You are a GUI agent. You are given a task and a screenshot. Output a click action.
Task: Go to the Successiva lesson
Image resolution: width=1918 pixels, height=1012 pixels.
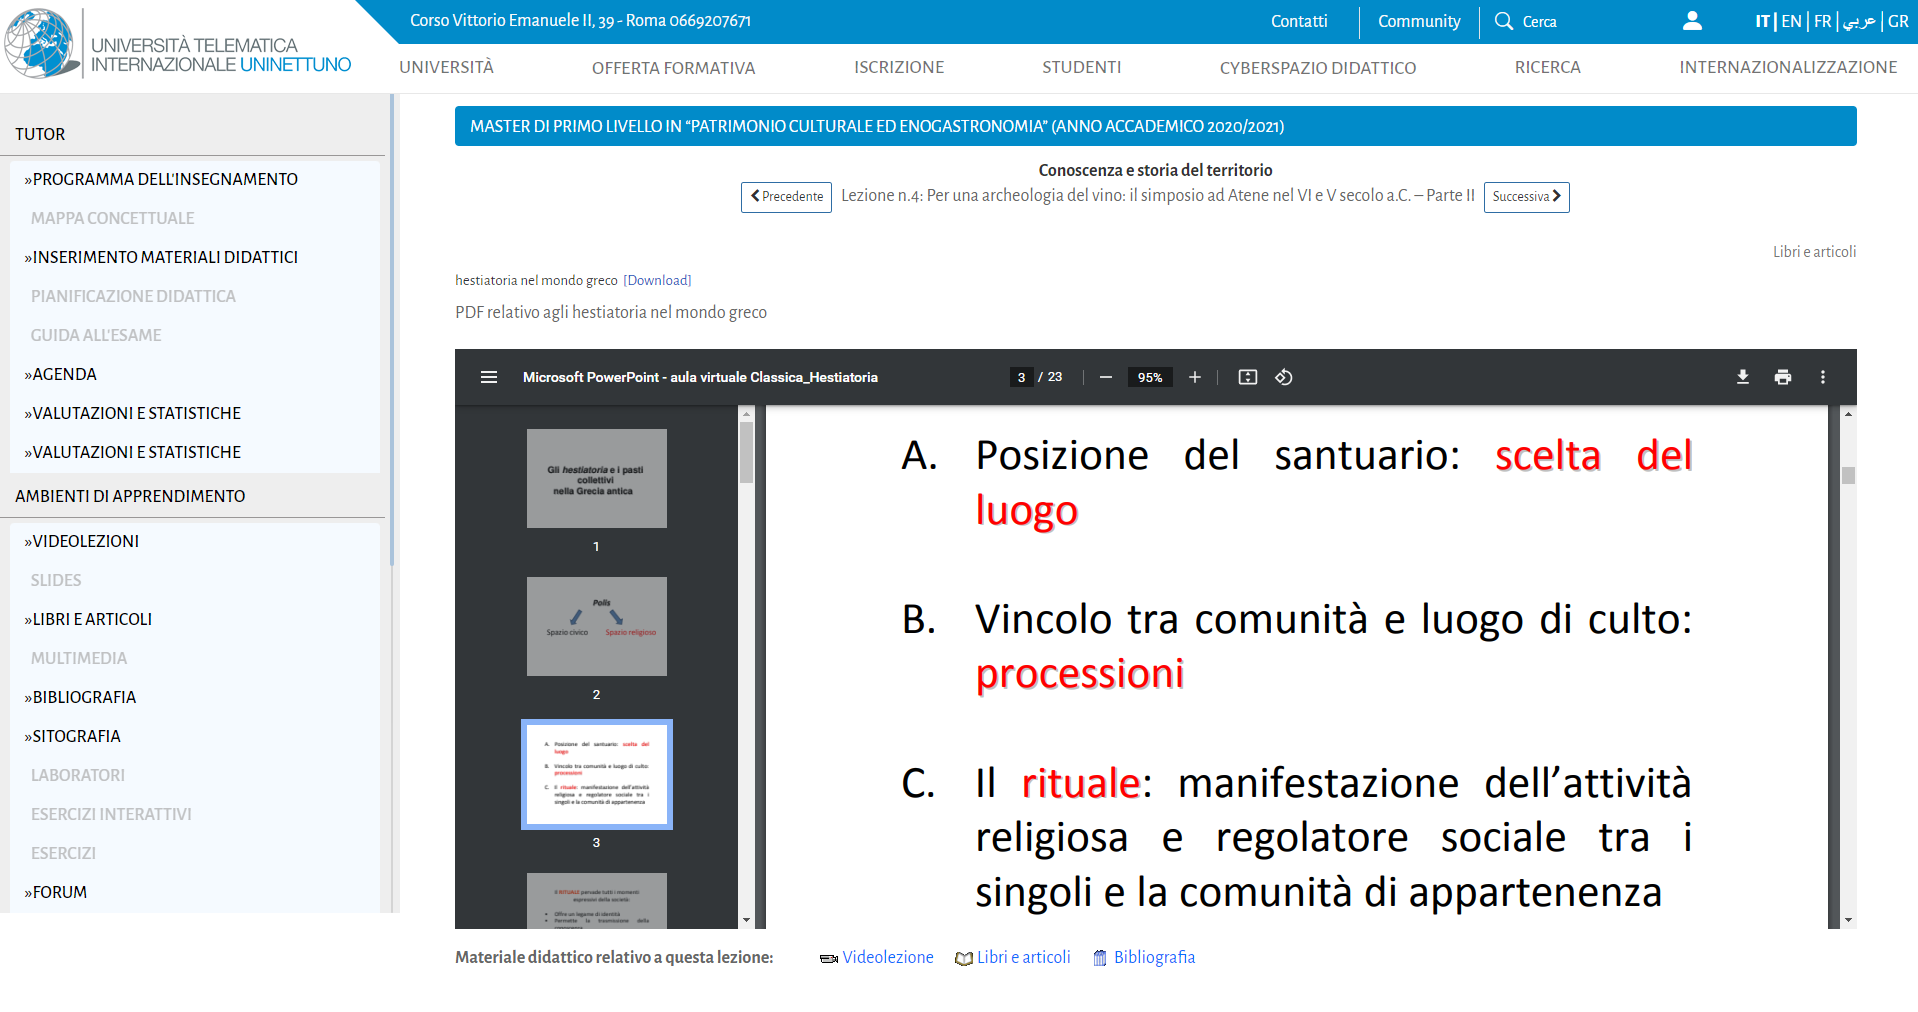pyautogui.click(x=1526, y=197)
